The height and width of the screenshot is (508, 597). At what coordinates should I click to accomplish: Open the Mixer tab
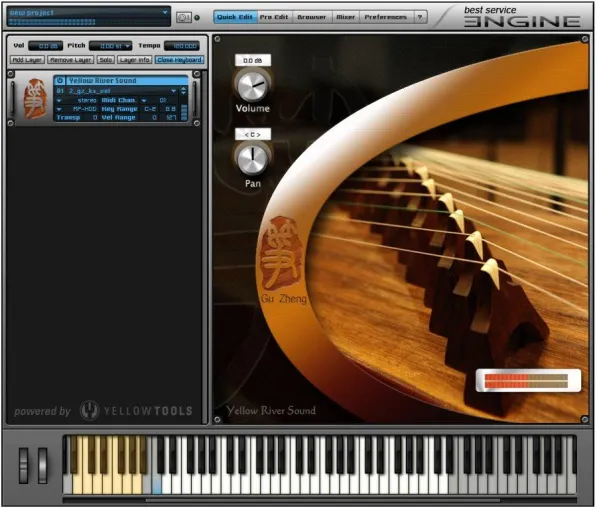coord(345,17)
